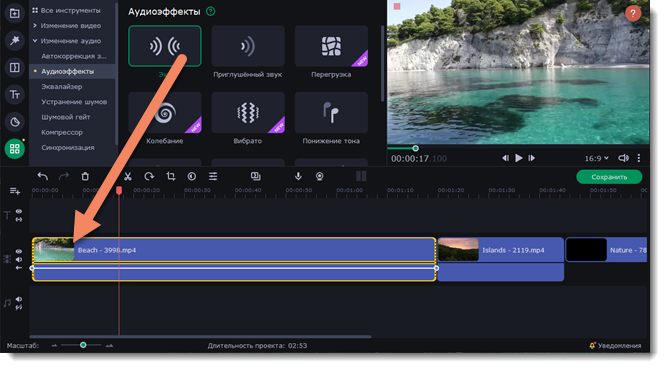Zoom out the timeline scale
Screen dimensions: 665x368
pyautogui.click(x=54, y=346)
